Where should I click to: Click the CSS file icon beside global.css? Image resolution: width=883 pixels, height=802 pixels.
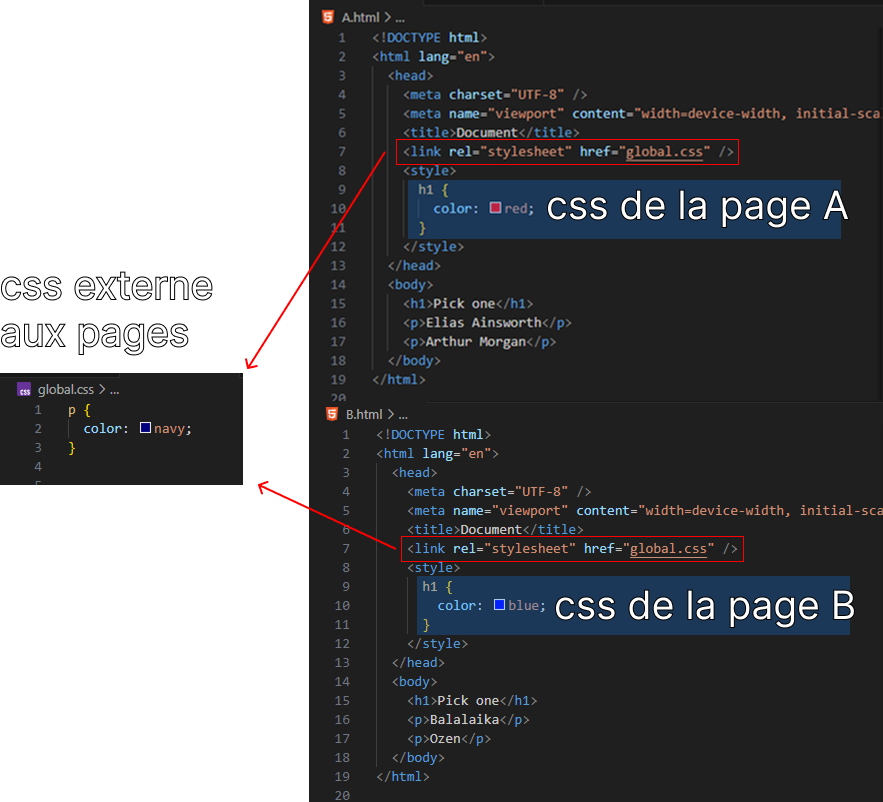click(24, 390)
